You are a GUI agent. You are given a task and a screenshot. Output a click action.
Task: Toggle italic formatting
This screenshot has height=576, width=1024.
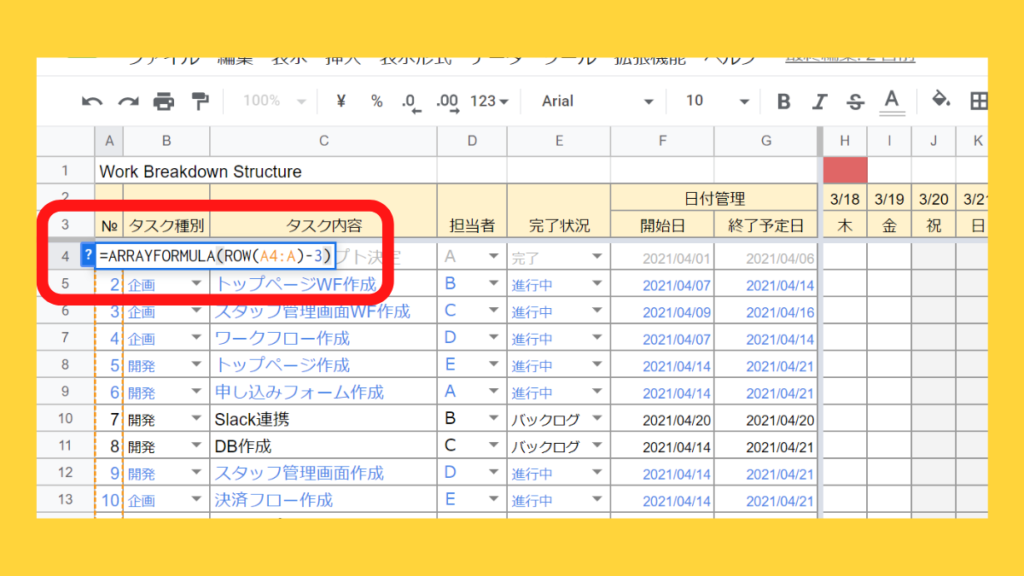click(x=820, y=101)
